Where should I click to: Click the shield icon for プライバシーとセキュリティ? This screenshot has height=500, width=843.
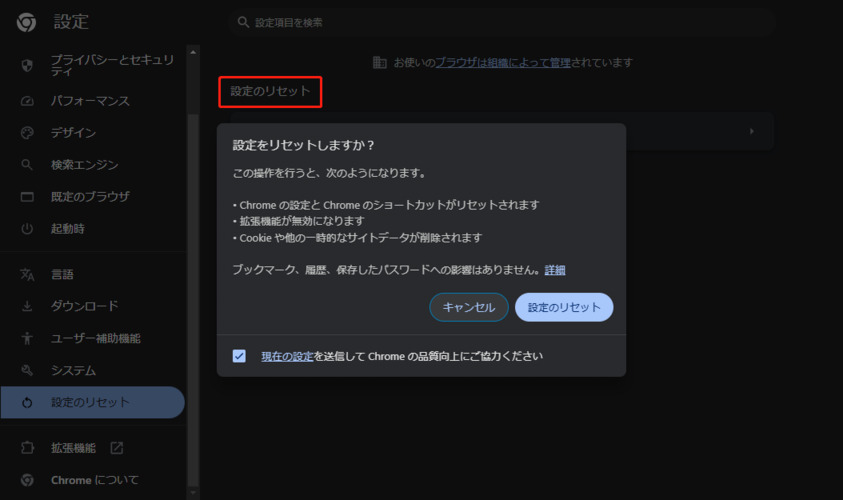tap(27, 66)
